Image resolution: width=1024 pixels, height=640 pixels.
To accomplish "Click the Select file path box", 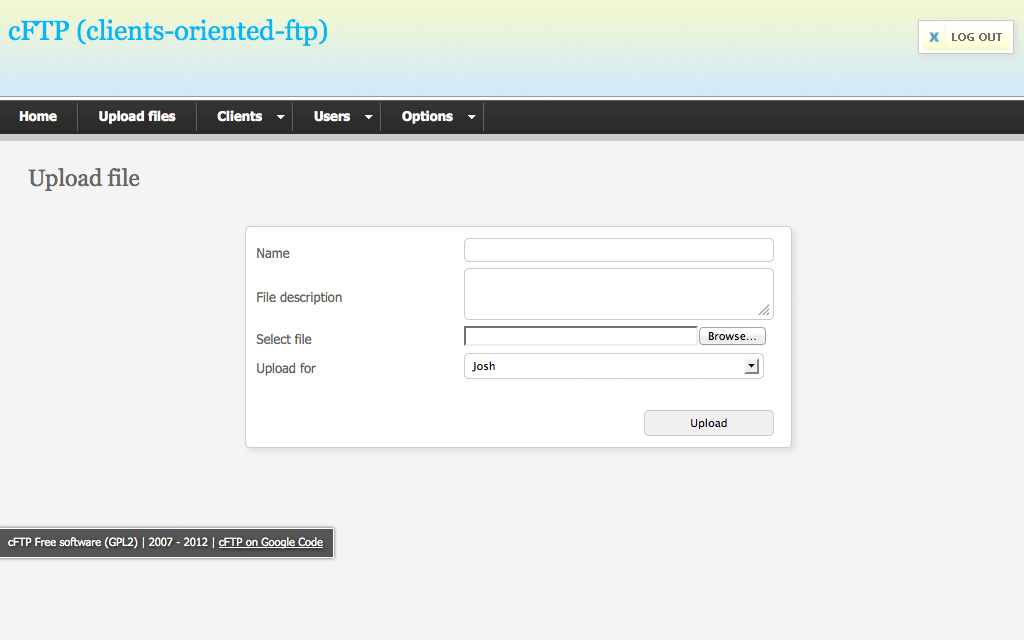I will click(580, 336).
